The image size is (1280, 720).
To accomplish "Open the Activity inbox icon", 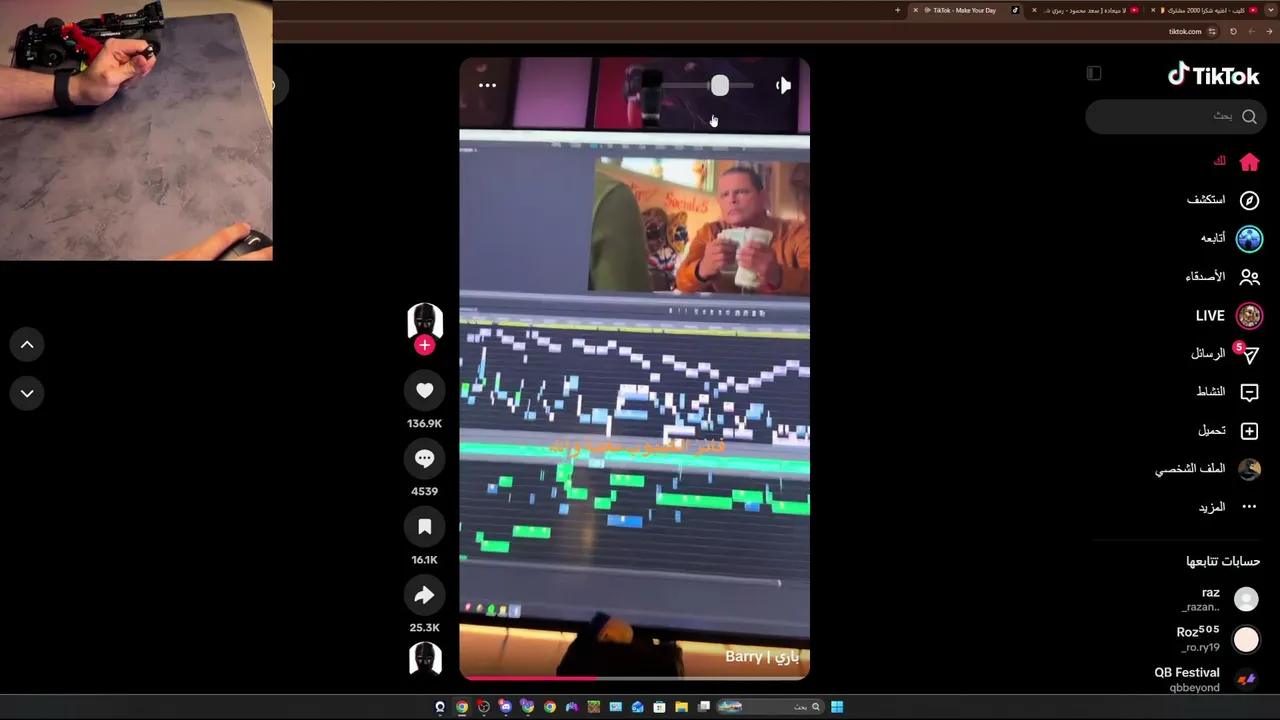I will [1249, 392].
